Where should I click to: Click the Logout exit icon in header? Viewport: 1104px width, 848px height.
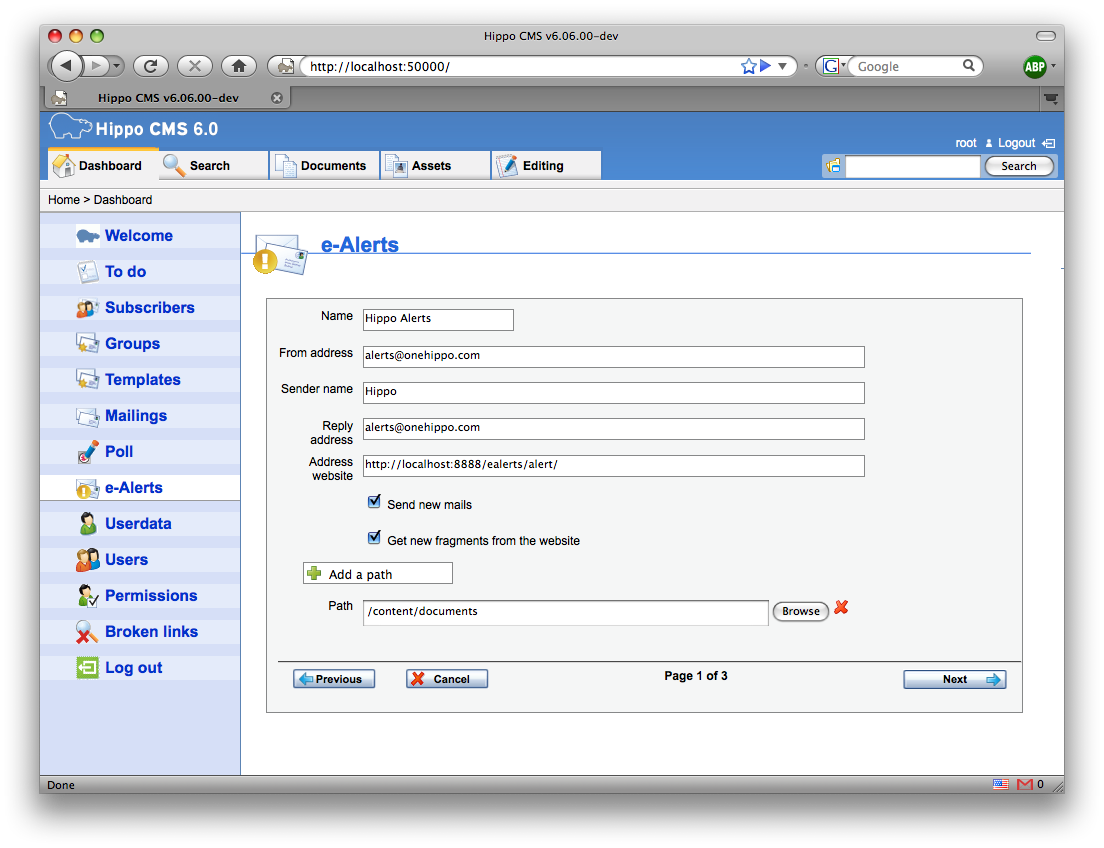[x=1048, y=143]
